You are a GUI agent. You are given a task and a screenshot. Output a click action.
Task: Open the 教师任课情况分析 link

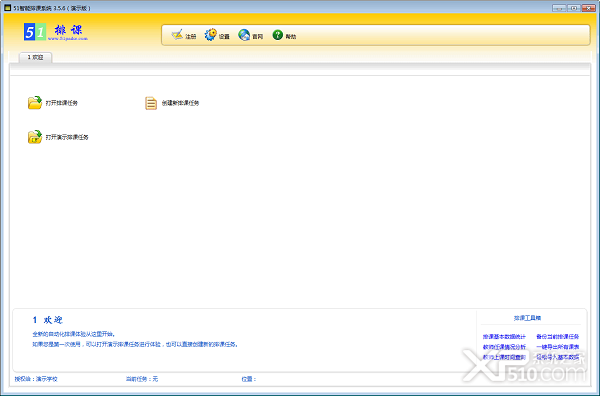[504, 347]
